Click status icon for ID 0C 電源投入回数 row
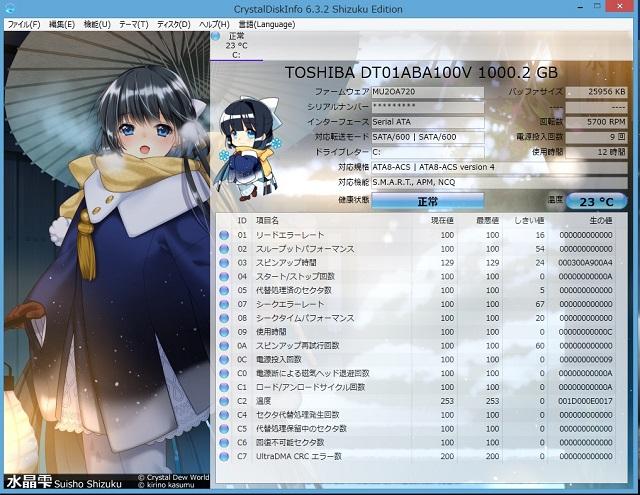The height and width of the screenshot is (495, 640). 224,360
